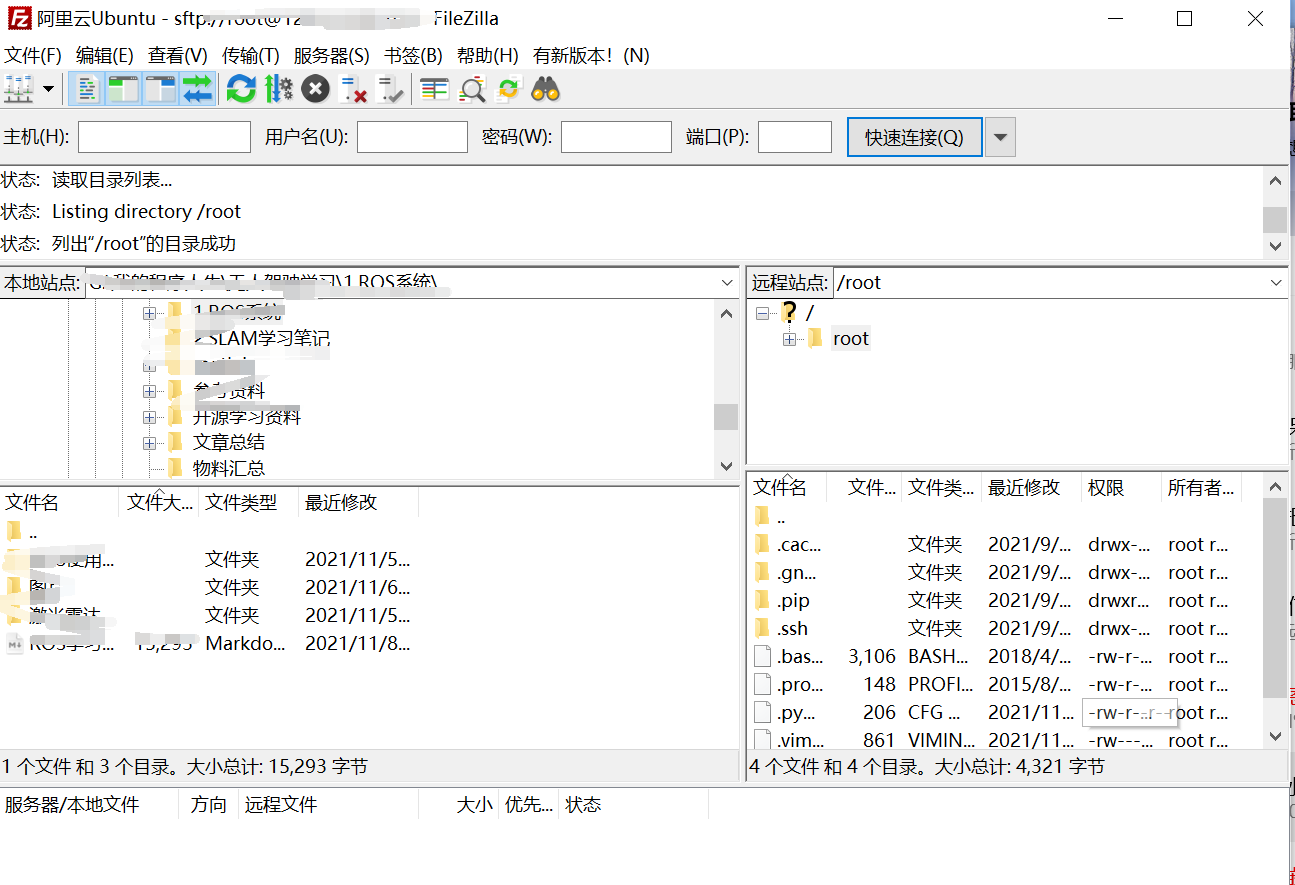Toggle the remote directory tree display

tap(160, 89)
